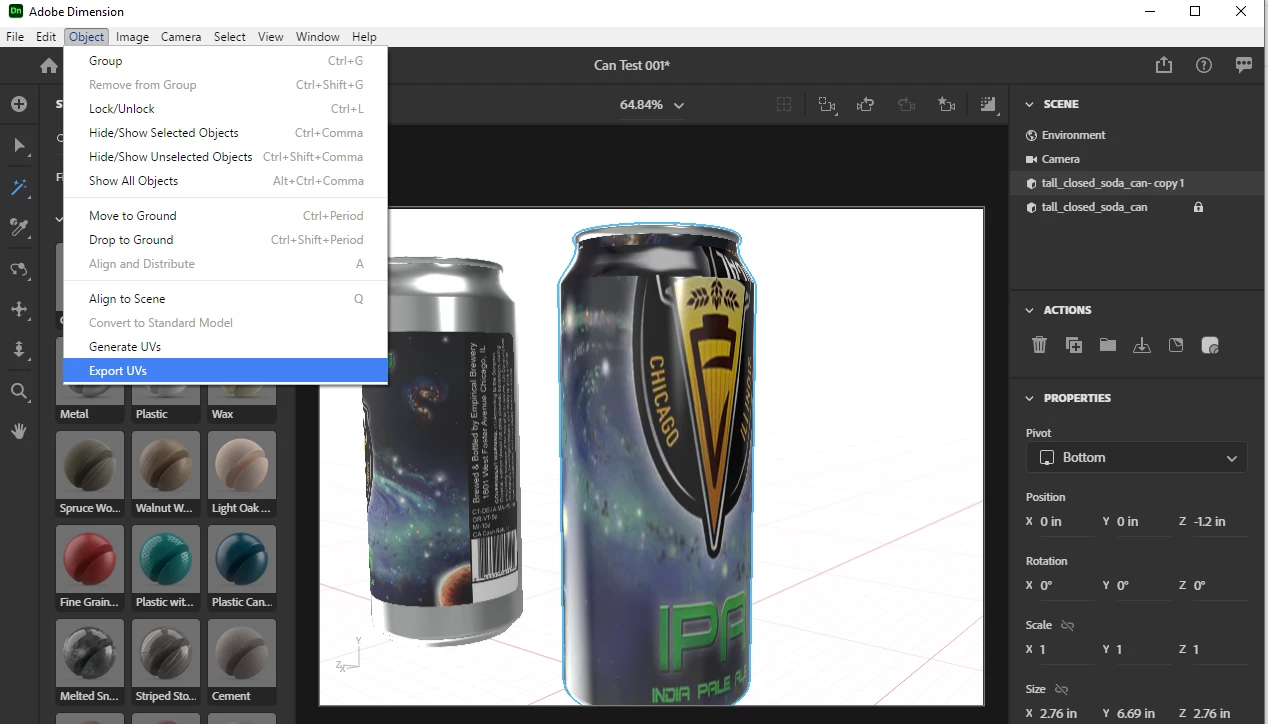This screenshot has width=1268, height=724.
Task: Select Align to Scene menu entry
Action: click(x=225, y=299)
